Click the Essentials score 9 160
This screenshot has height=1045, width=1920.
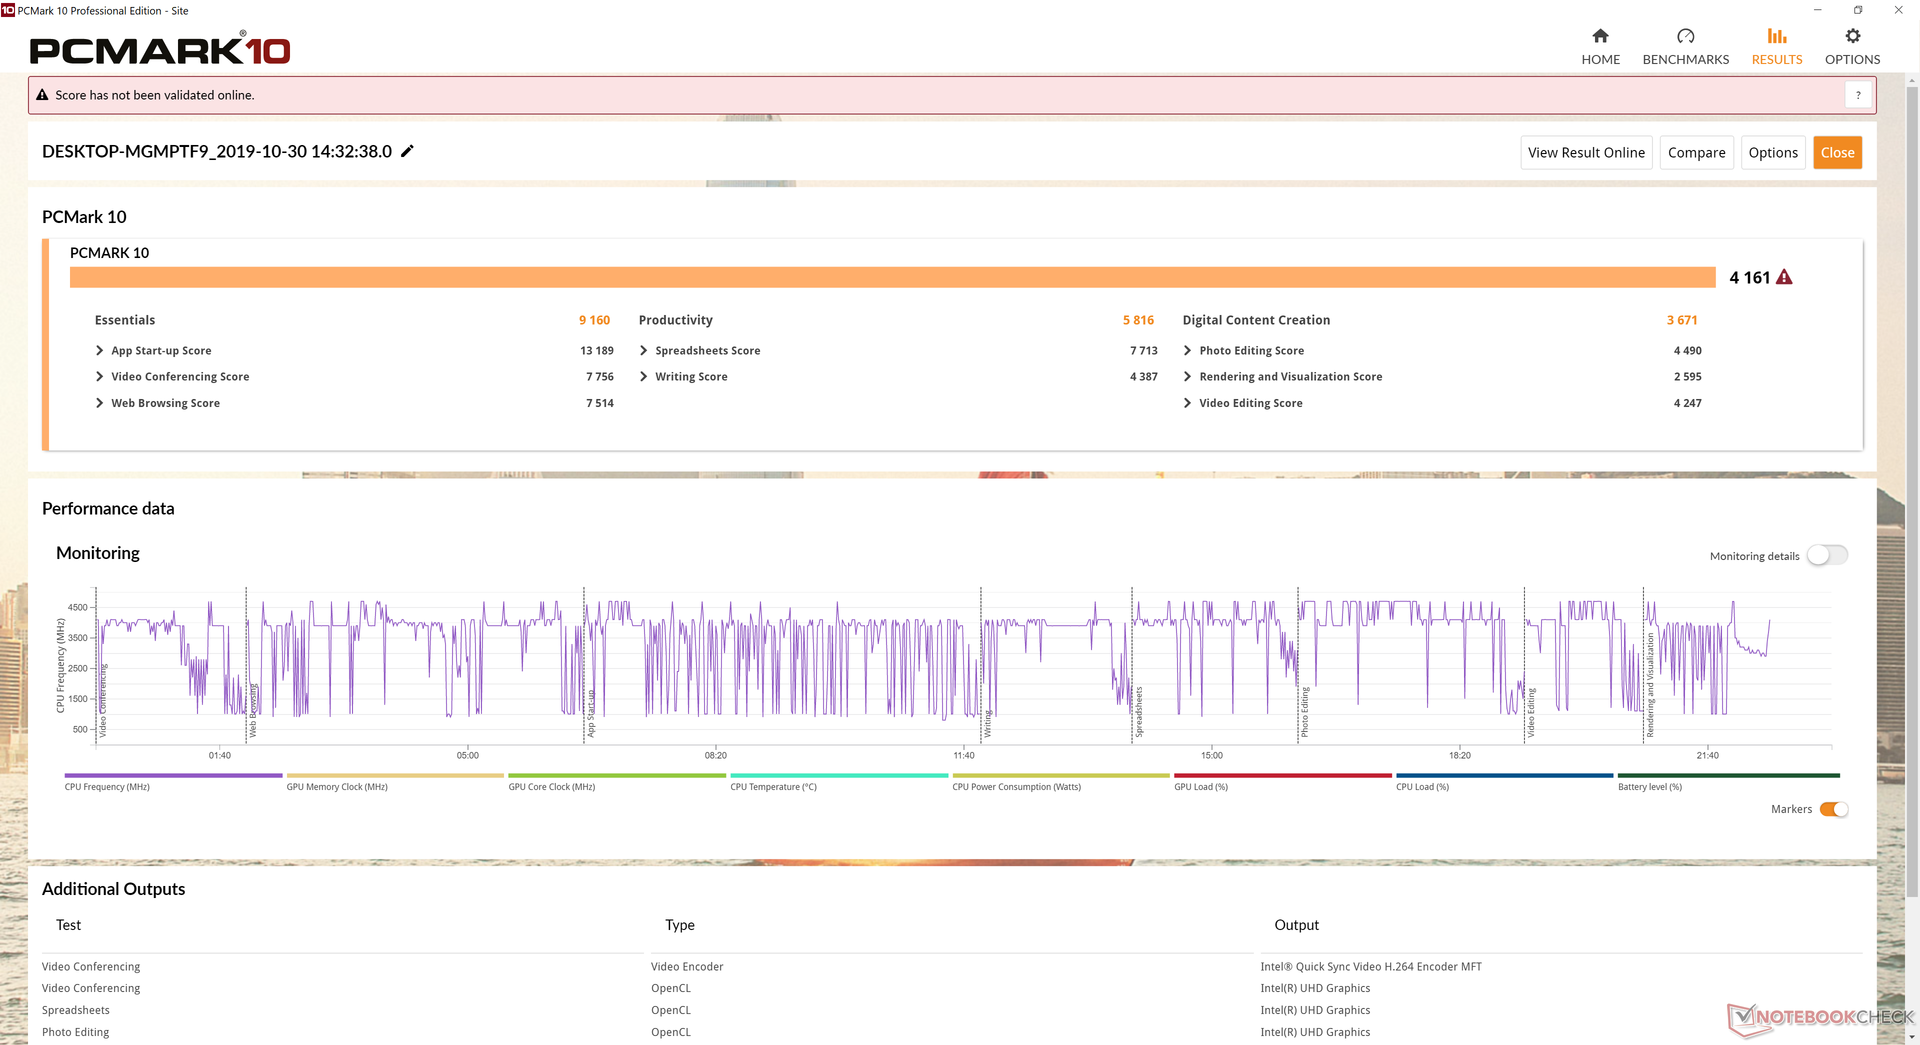pyautogui.click(x=594, y=320)
